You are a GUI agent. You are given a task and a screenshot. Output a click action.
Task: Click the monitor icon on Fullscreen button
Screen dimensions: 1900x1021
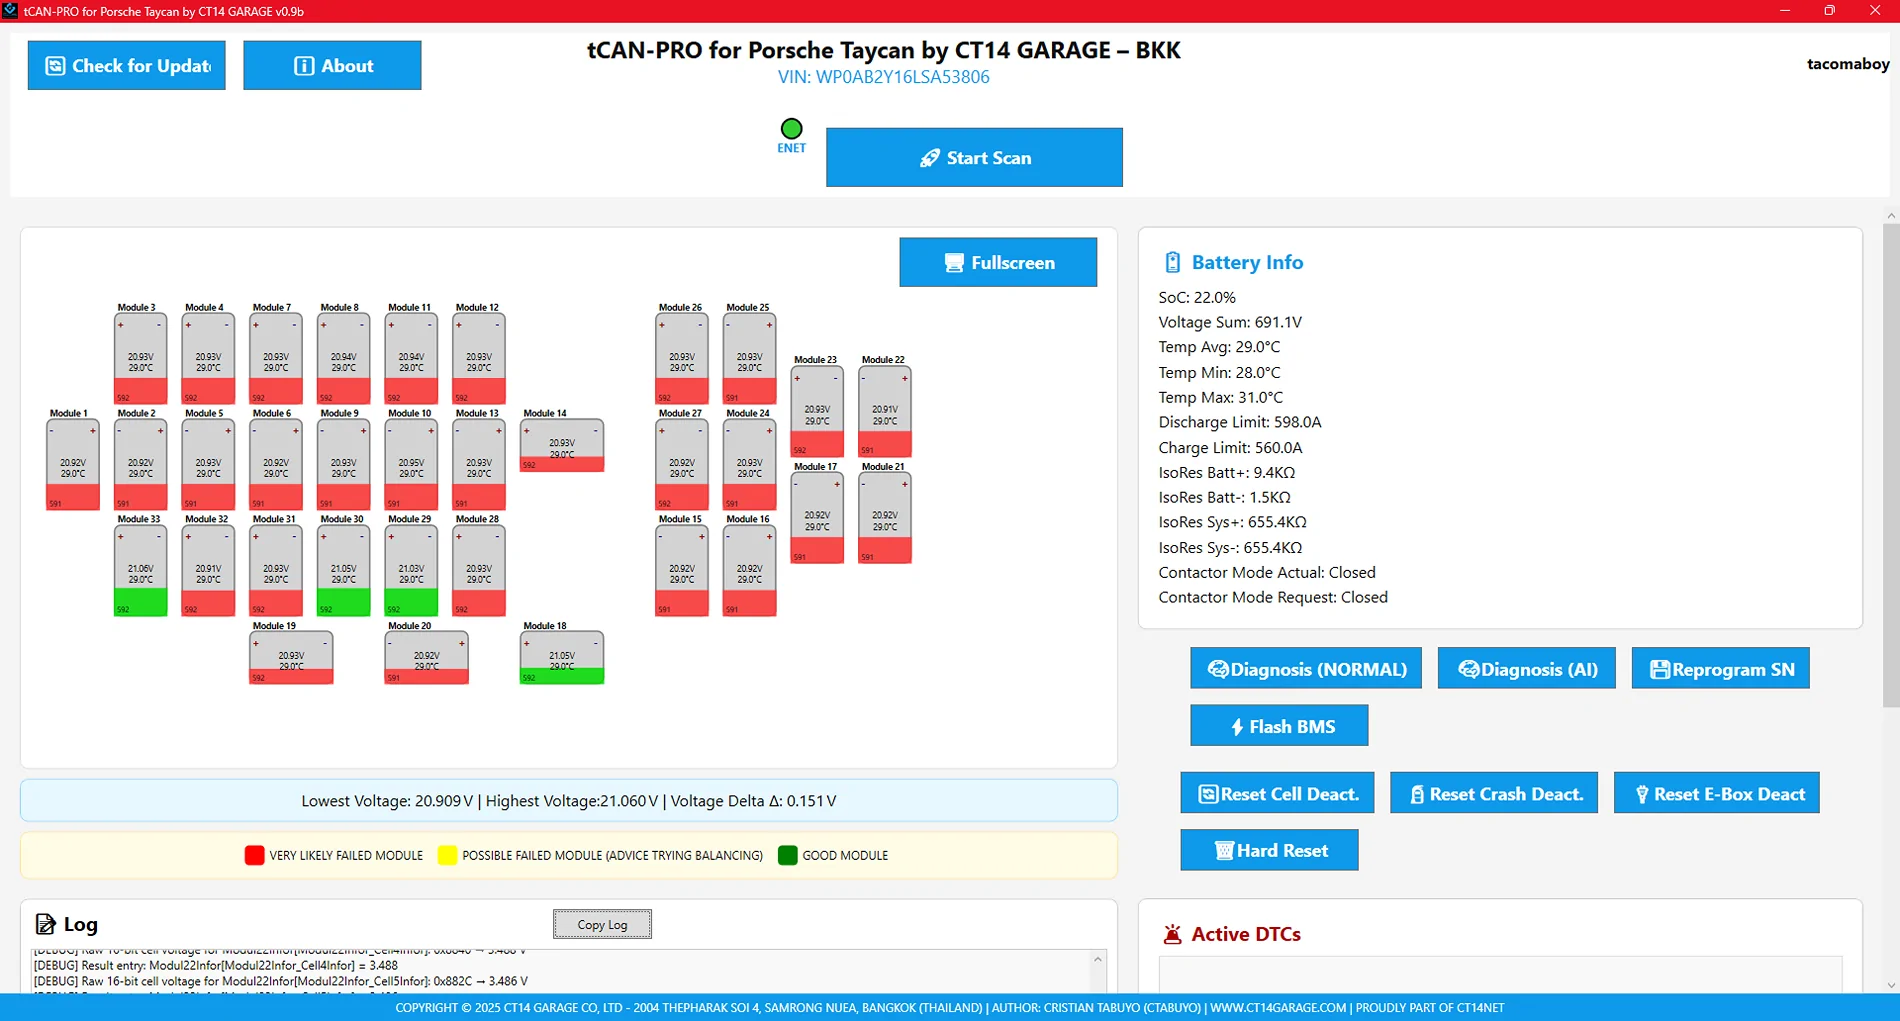[x=954, y=263]
